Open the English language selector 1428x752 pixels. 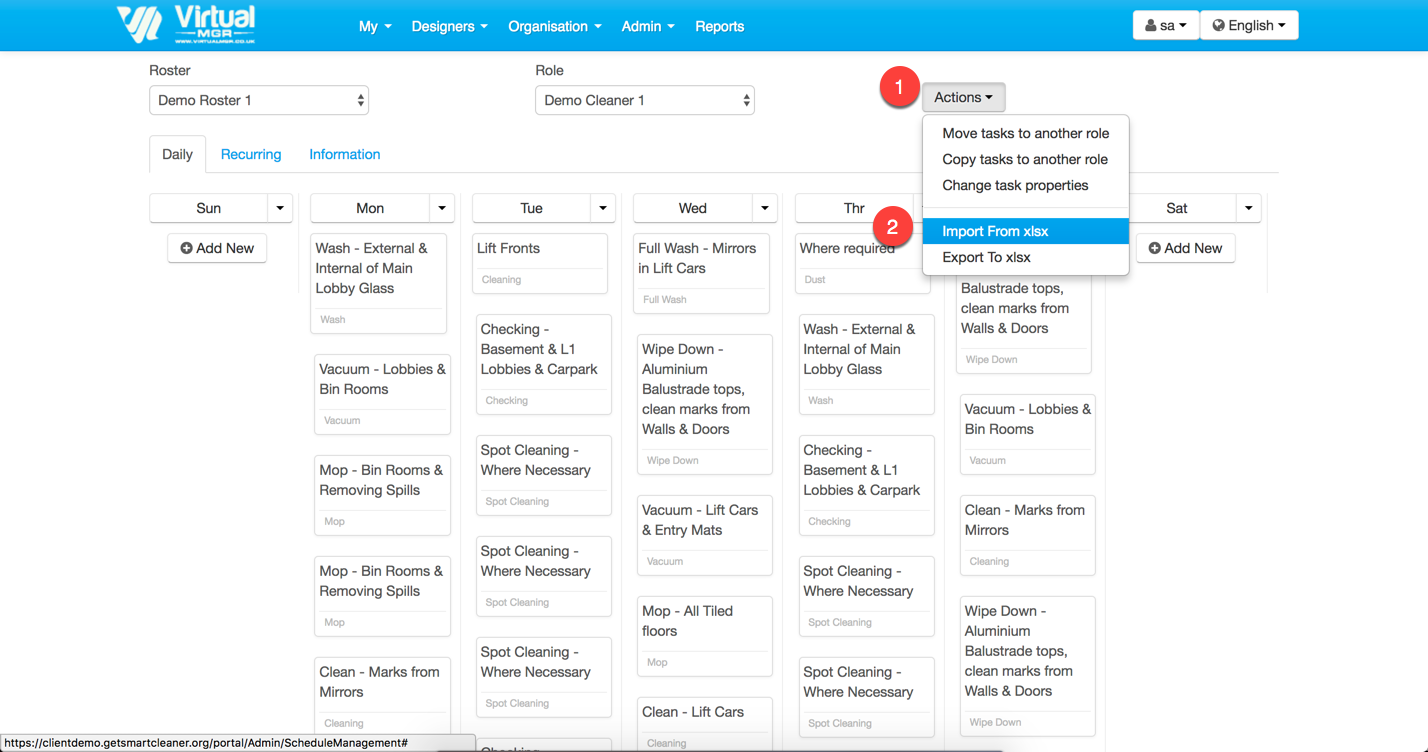tap(1249, 26)
